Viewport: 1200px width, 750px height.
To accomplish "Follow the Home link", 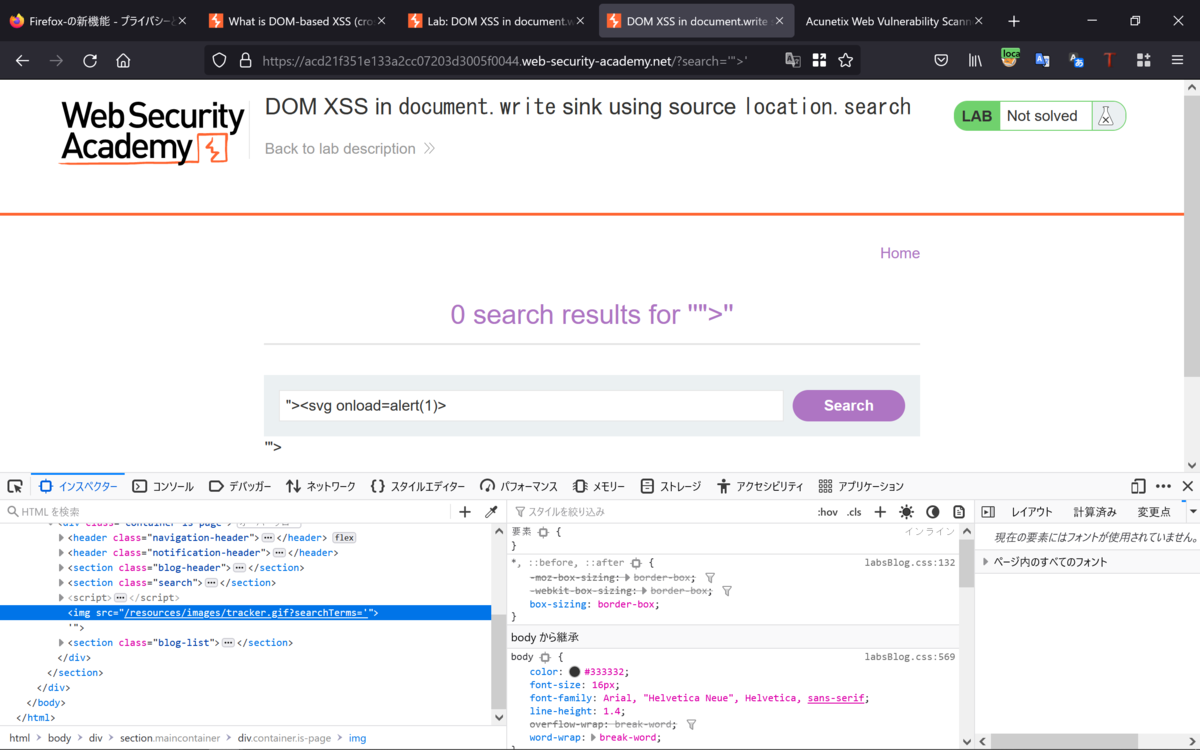I will click(x=900, y=253).
